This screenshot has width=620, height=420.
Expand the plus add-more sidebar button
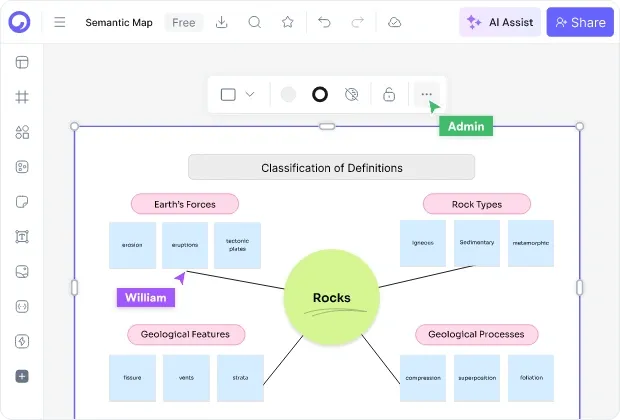coord(22,376)
